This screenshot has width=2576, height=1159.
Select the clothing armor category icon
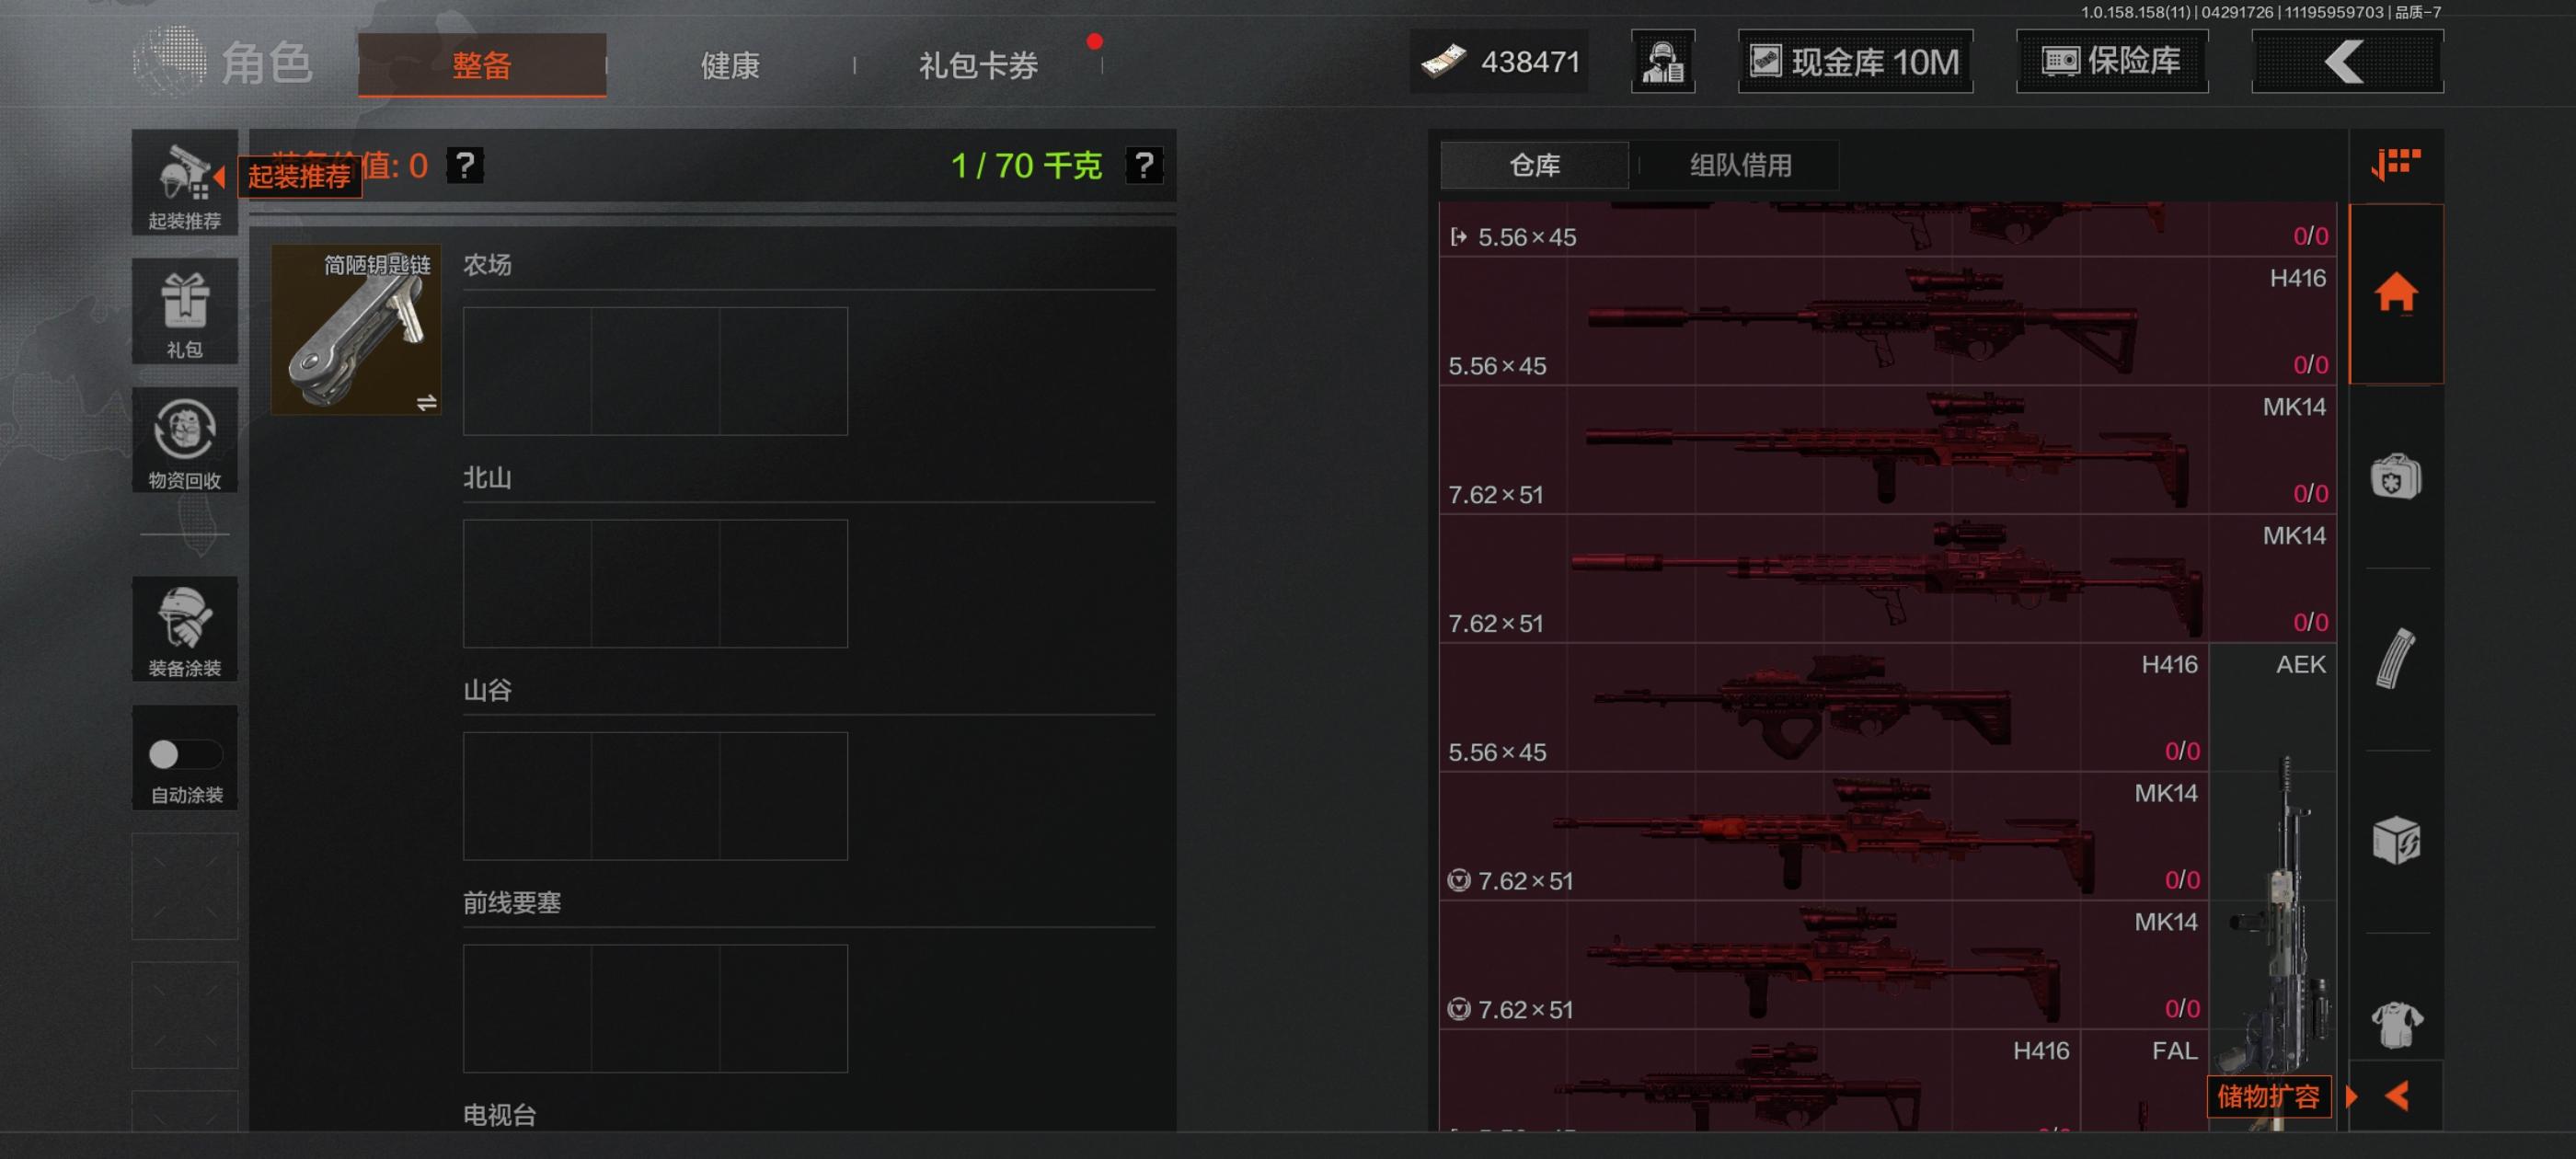click(2396, 1024)
